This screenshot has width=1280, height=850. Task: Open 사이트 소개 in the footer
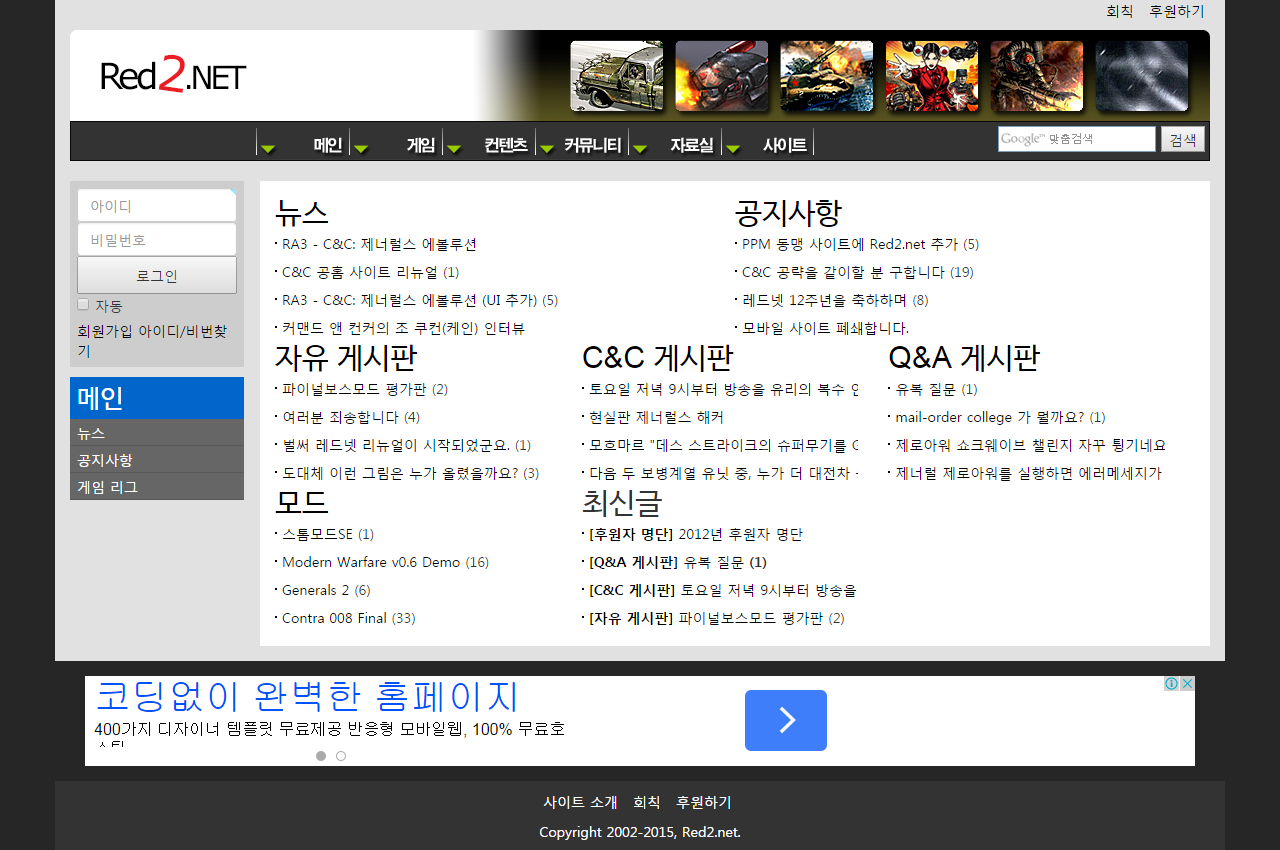pyautogui.click(x=580, y=802)
